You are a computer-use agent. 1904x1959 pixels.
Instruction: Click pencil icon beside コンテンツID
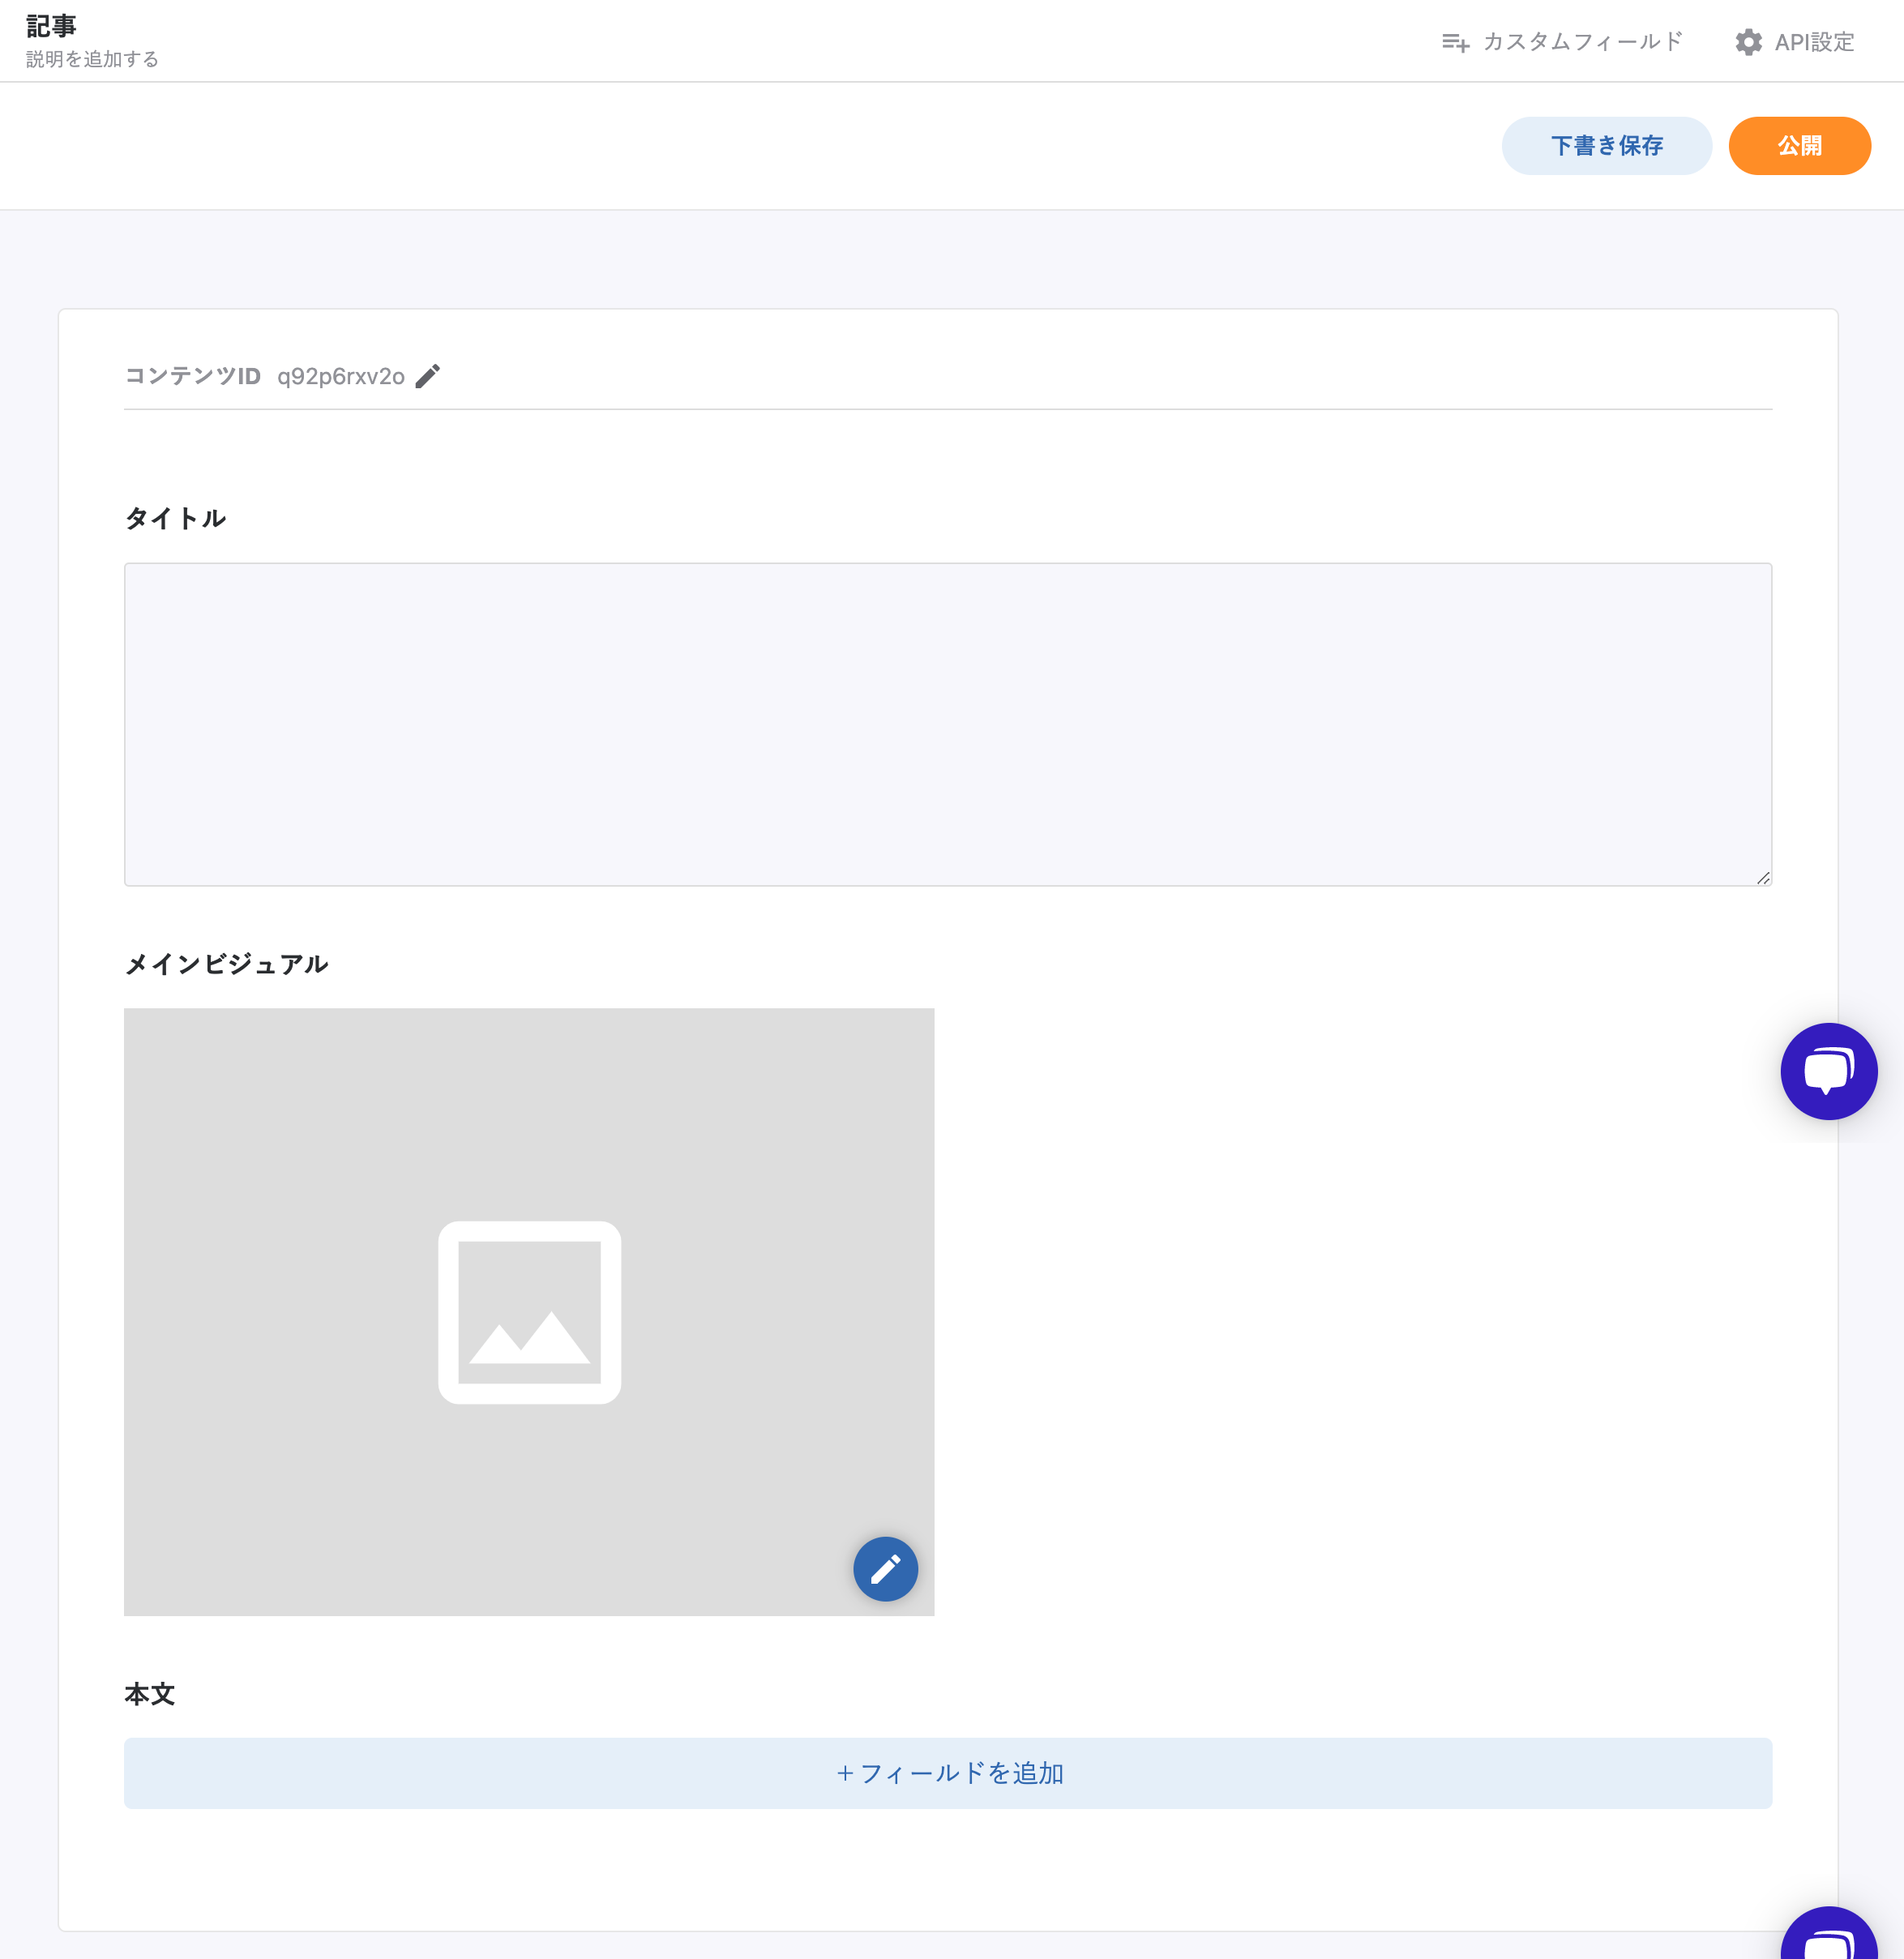tap(428, 376)
